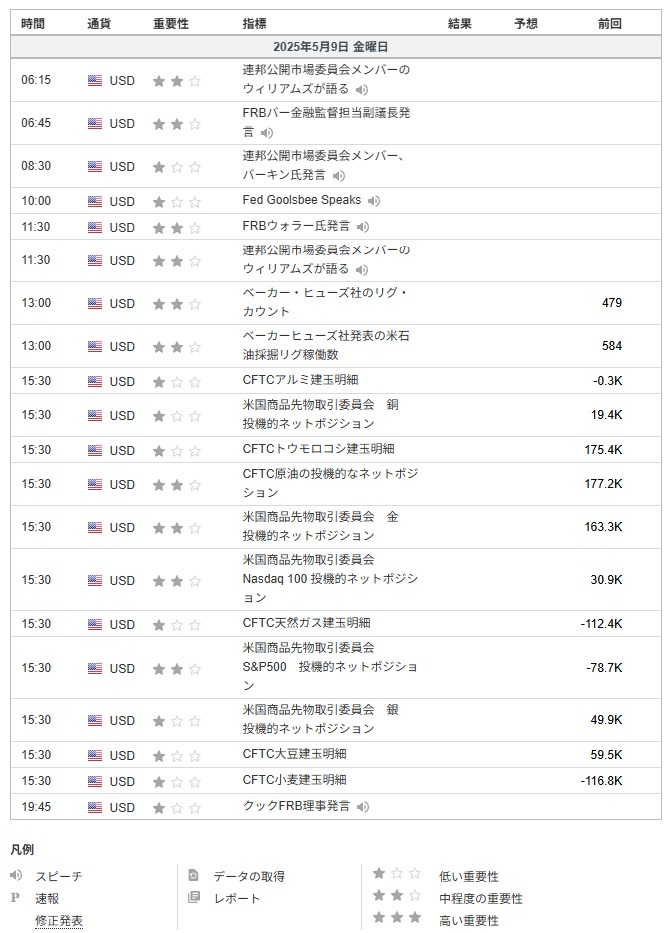
Task: Open CFTCトウモロコシ建玉明細 event
Action: (x=318, y=449)
